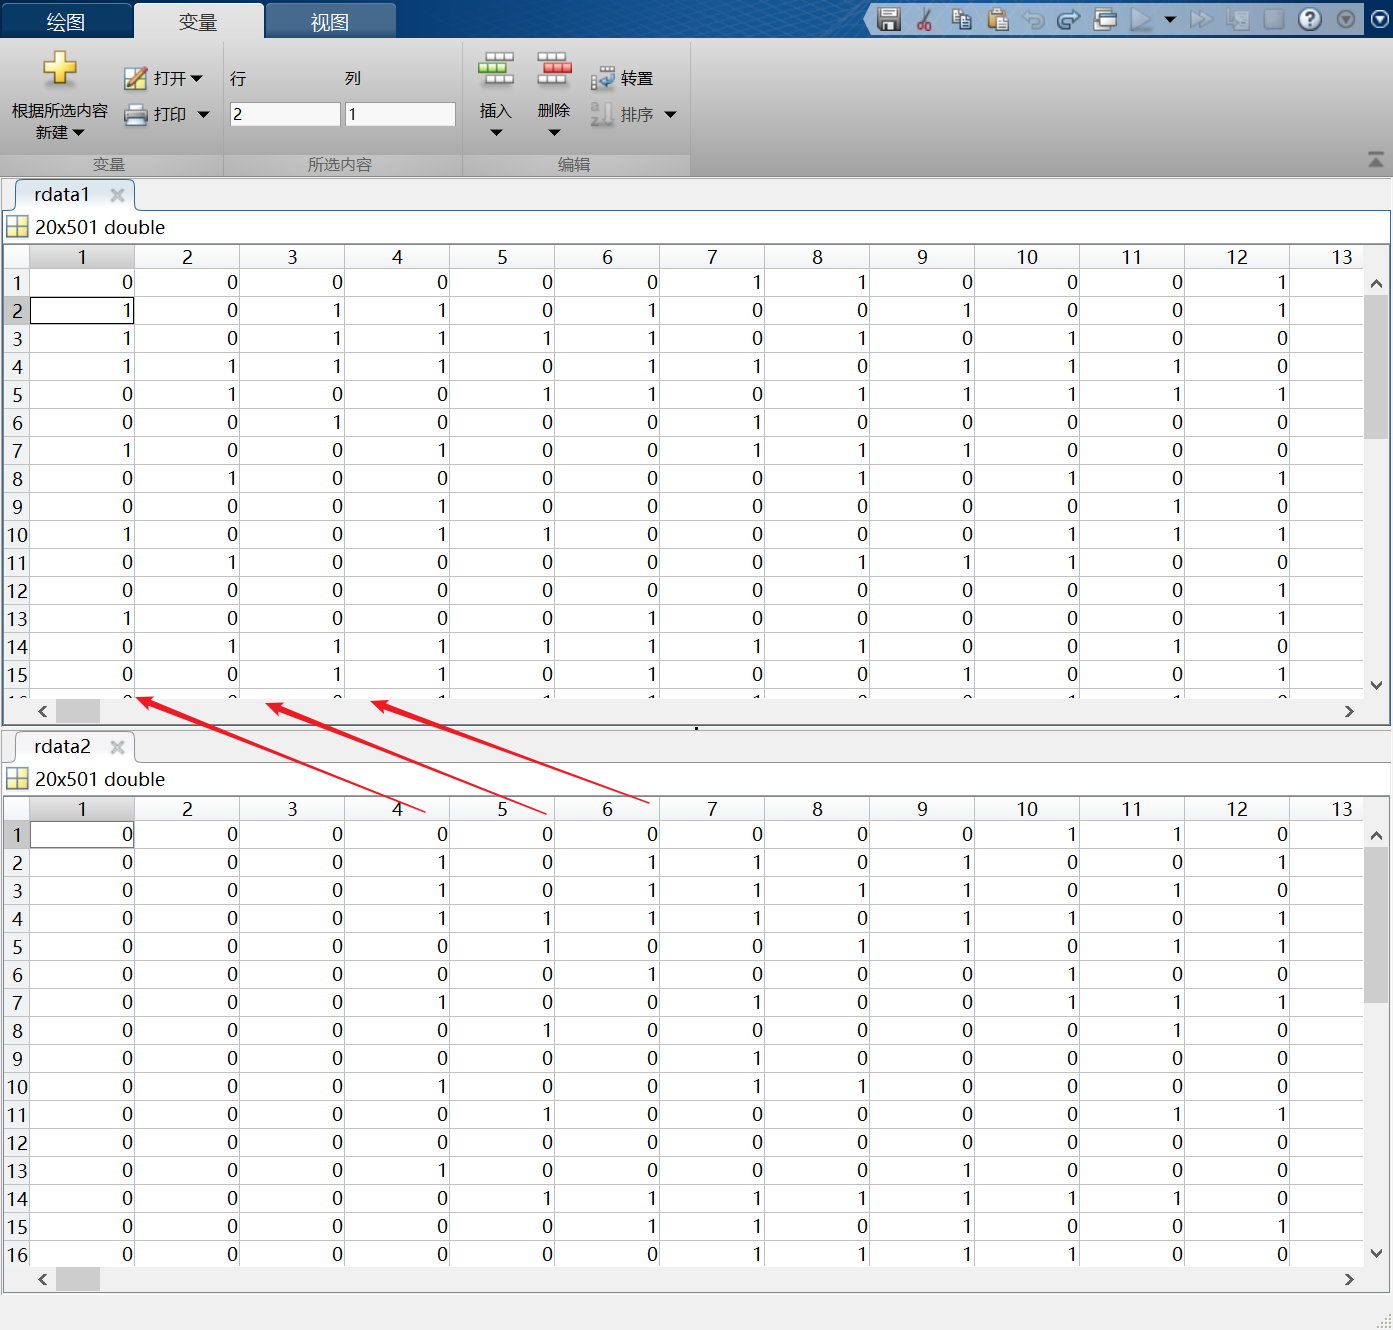Click the Undo arrow icon
The height and width of the screenshot is (1330, 1393).
pos(1033,19)
